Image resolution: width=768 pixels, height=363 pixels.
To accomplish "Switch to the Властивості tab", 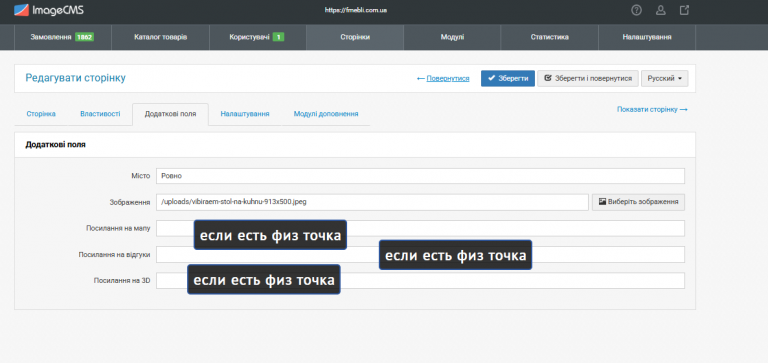I will coord(100,114).
